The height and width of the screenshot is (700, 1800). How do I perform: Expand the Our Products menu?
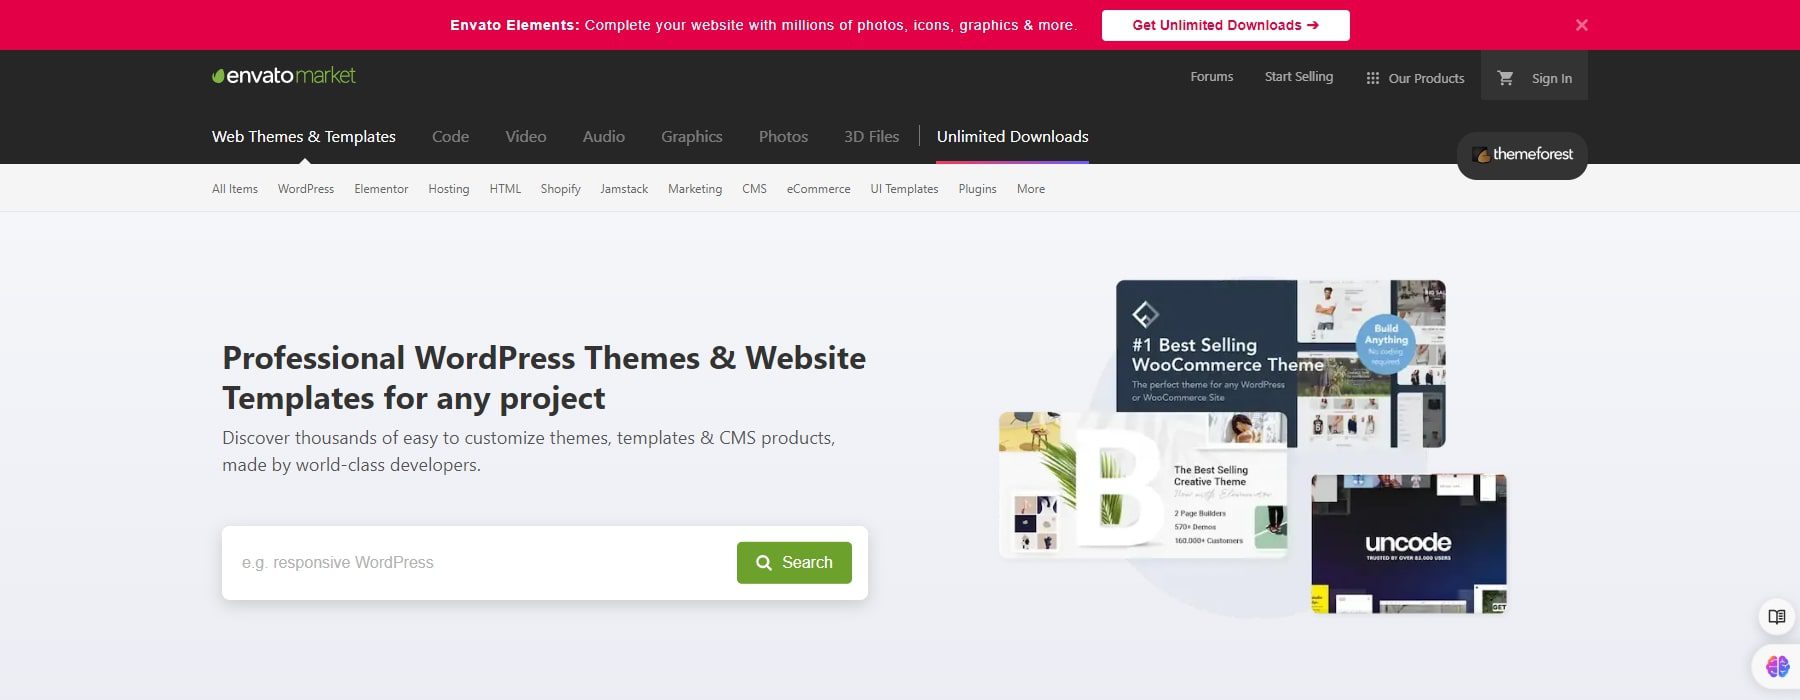point(1426,78)
